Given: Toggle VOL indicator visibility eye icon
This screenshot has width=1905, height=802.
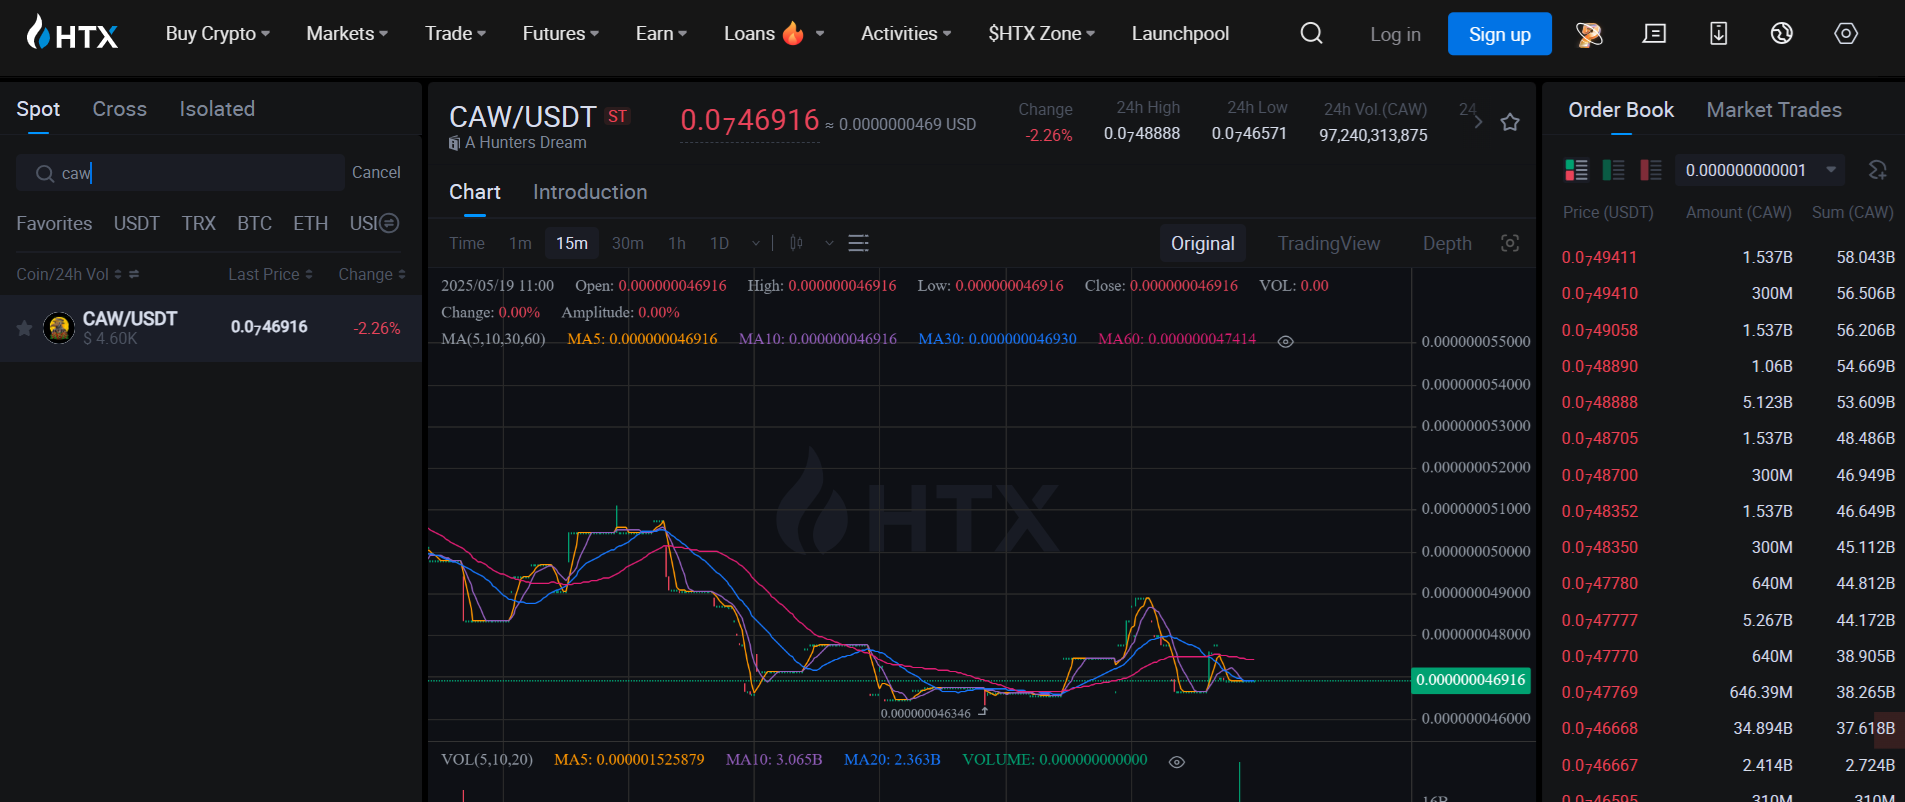Looking at the screenshot, I should [x=1177, y=762].
